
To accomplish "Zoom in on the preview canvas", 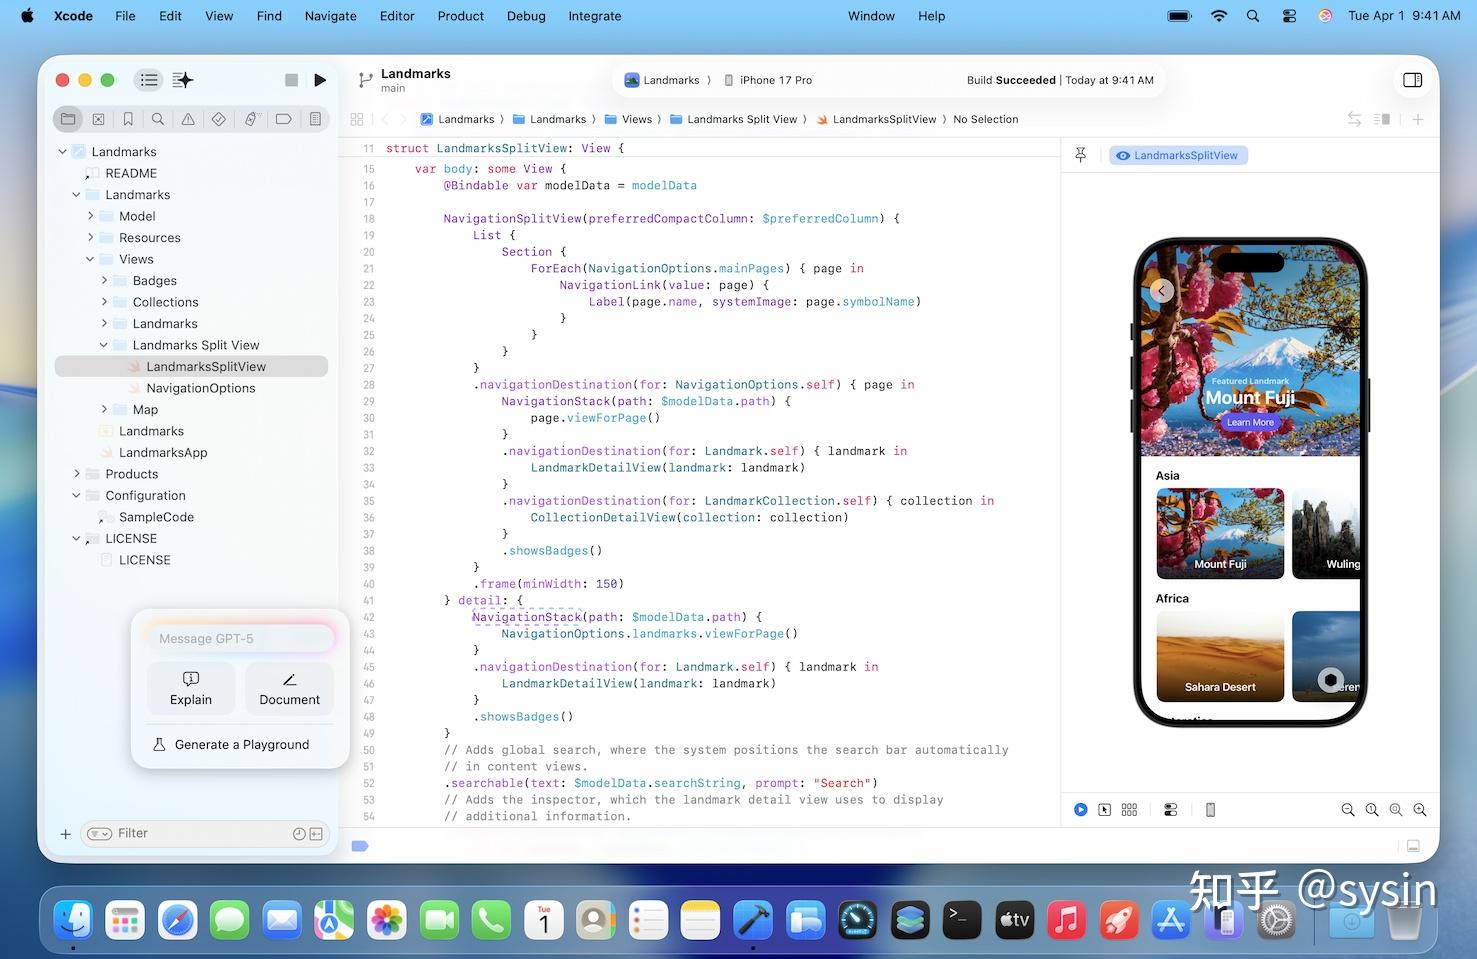I will pyautogui.click(x=1420, y=809).
